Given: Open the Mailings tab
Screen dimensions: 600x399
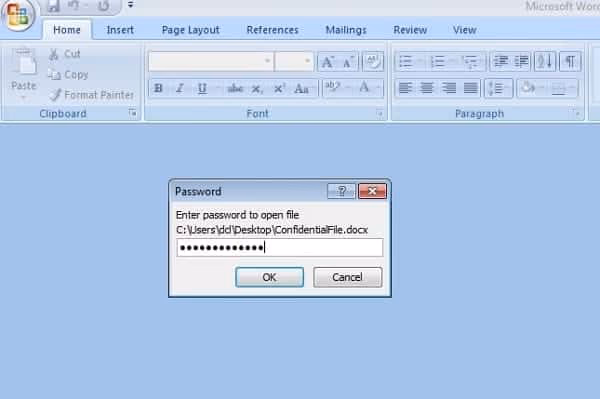Looking at the screenshot, I should pos(346,30).
